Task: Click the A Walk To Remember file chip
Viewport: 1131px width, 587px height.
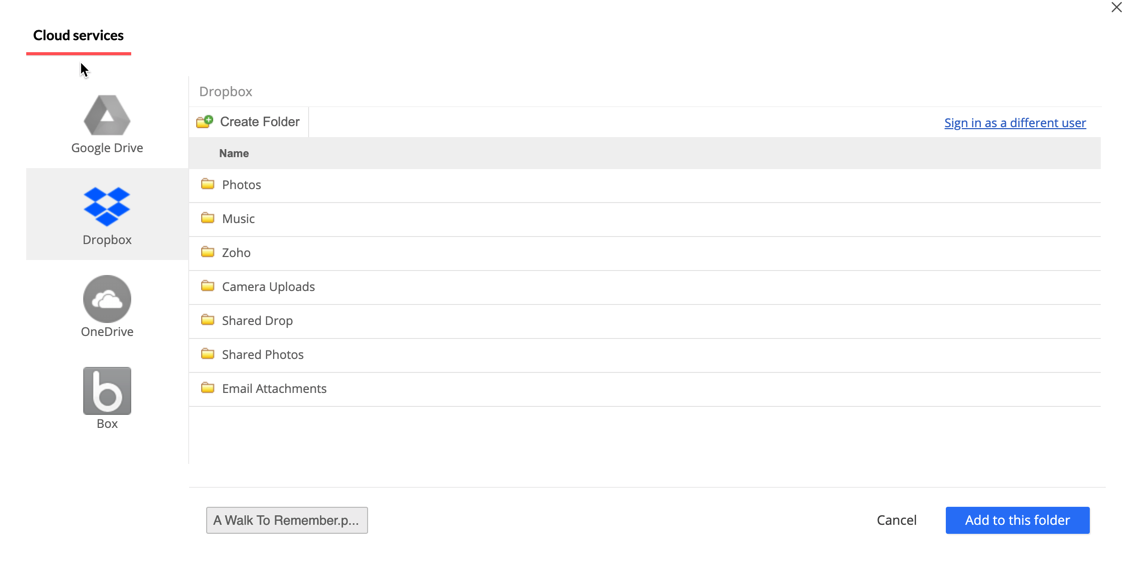Action: (x=287, y=520)
